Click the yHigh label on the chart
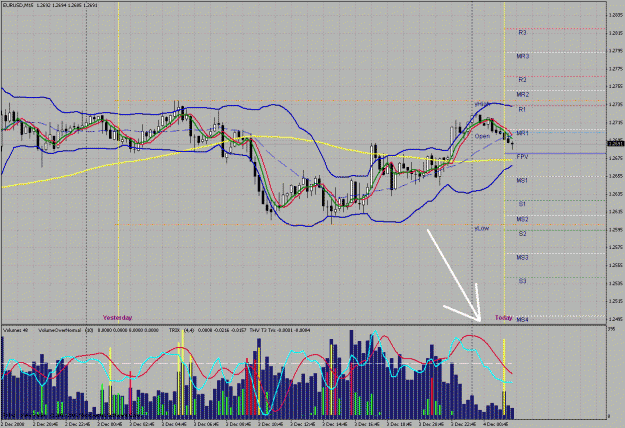Image resolution: width=625 pixels, height=428 pixels. click(x=482, y=104)
